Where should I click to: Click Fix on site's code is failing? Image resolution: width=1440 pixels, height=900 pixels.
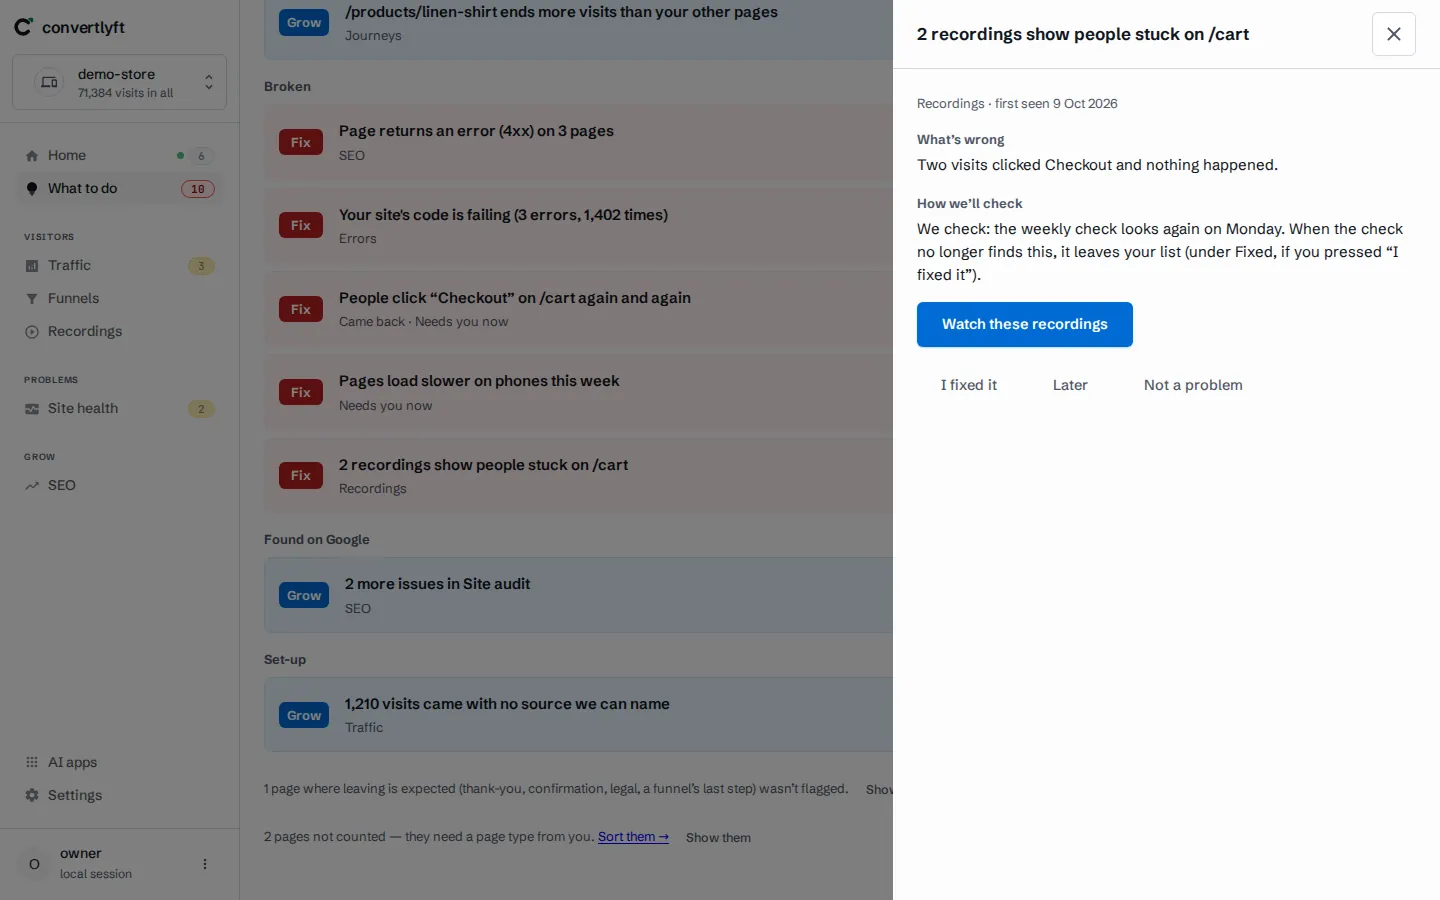pos(301,226)
